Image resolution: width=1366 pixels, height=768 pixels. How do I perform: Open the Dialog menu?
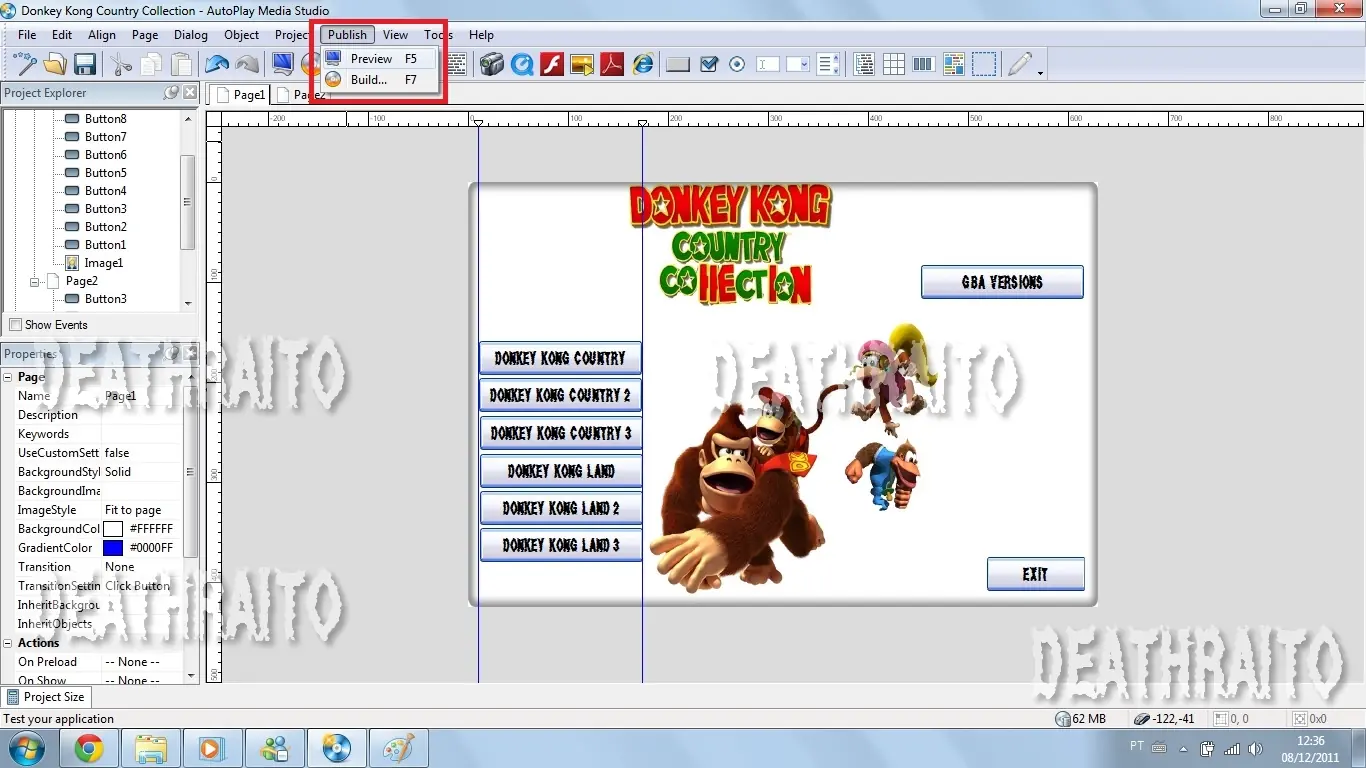coord(191,35)
